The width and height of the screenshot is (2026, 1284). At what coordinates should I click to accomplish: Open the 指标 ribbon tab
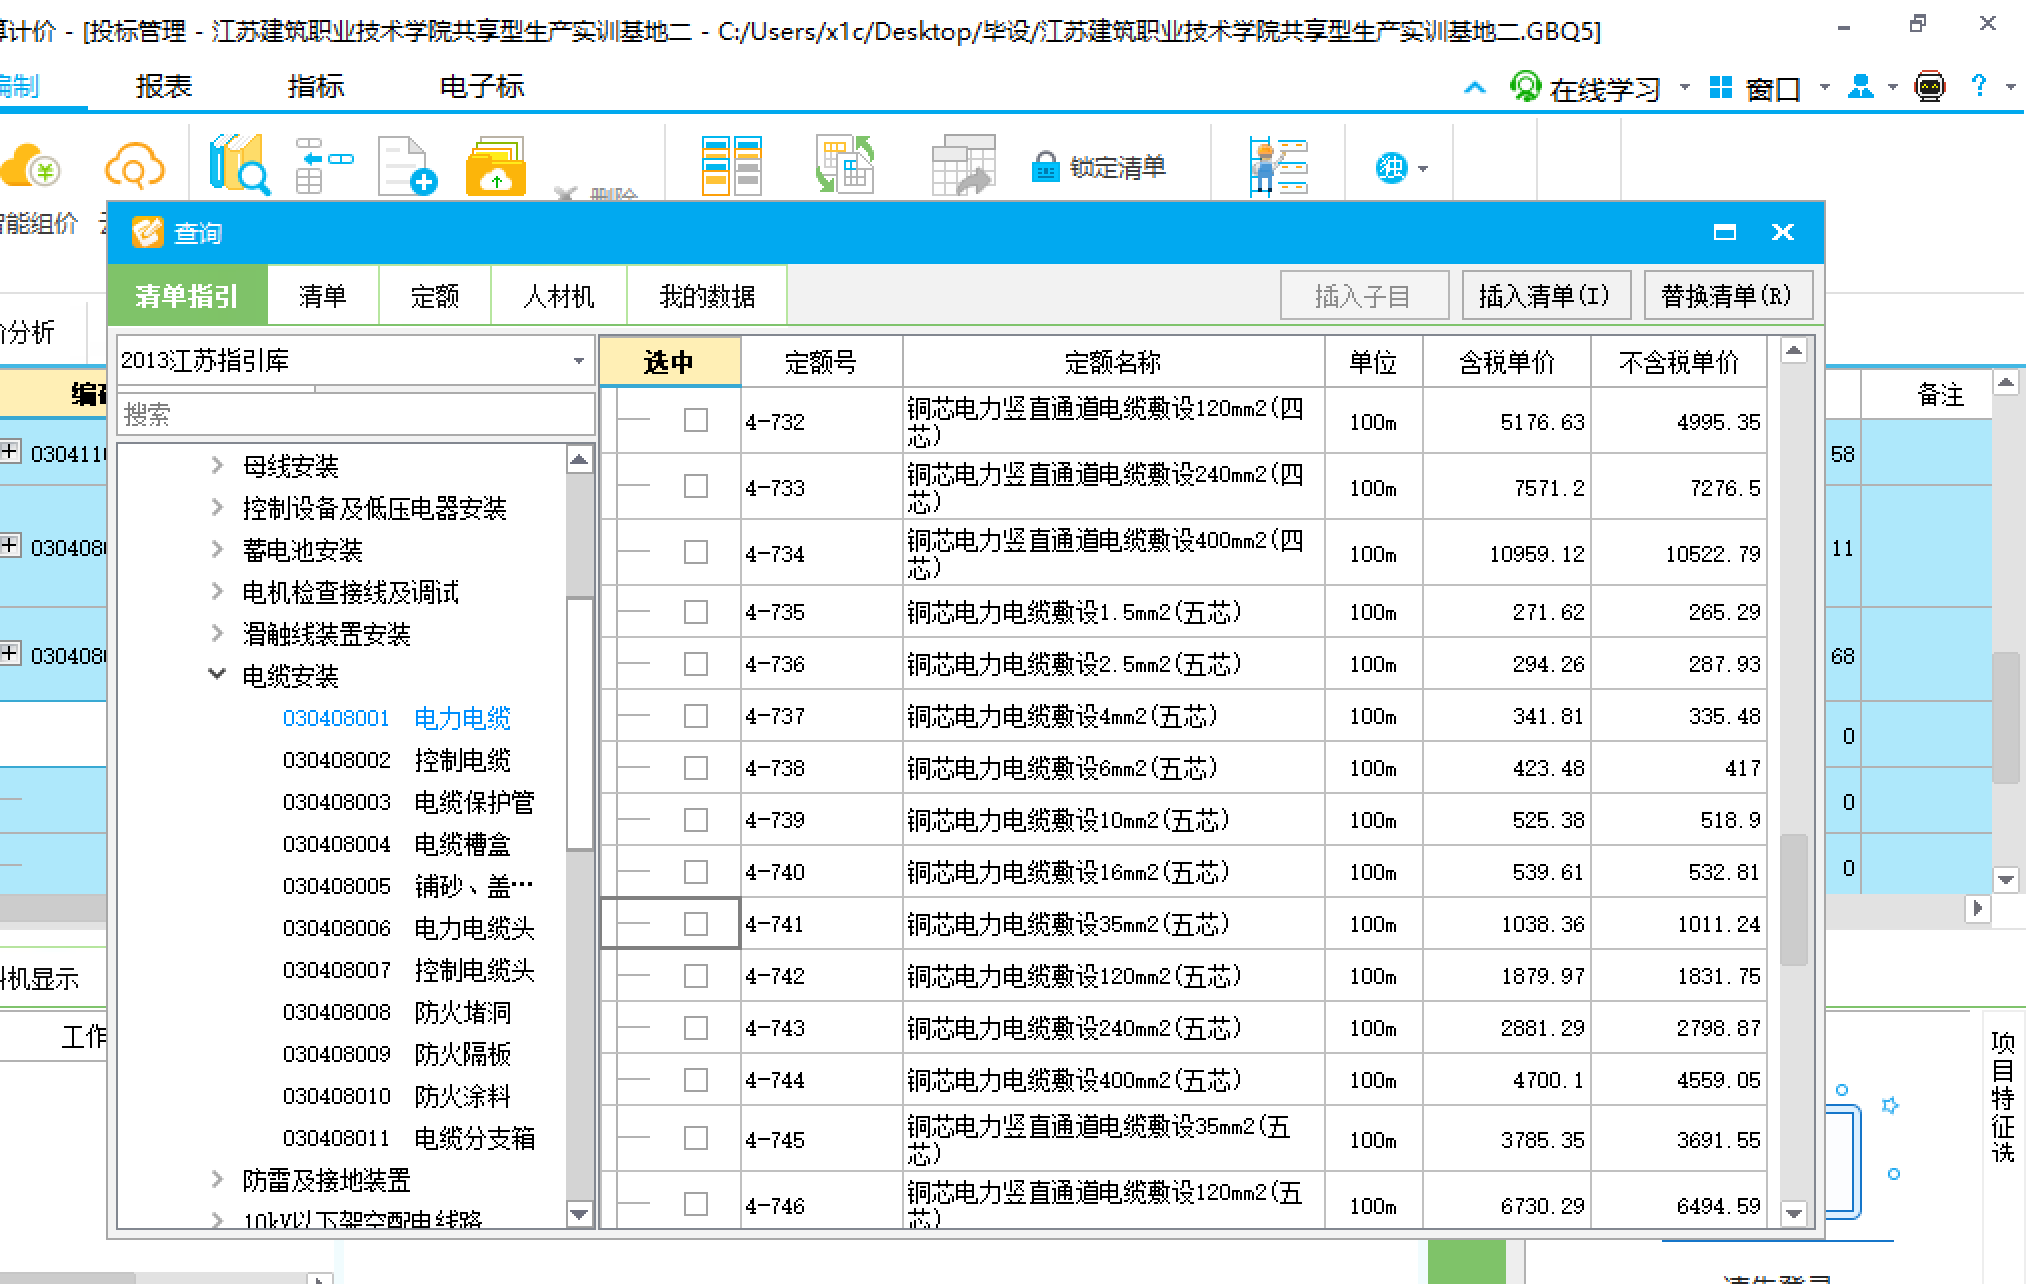click(316, 87)
